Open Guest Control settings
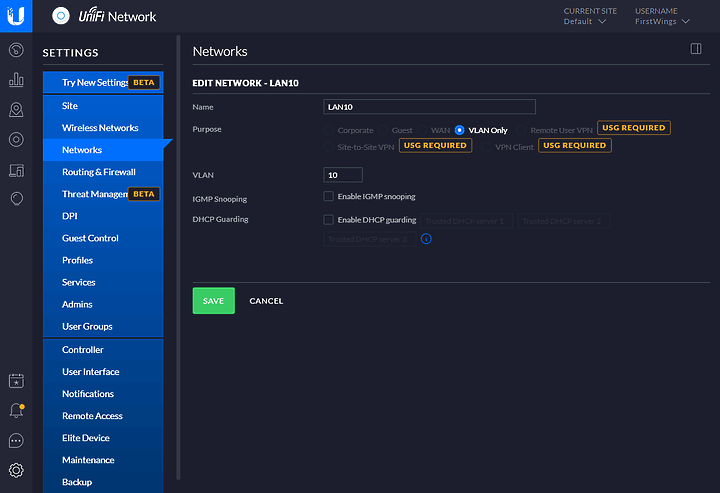The height and width of the screenshot is (493, 720). (x=103, y=238)
